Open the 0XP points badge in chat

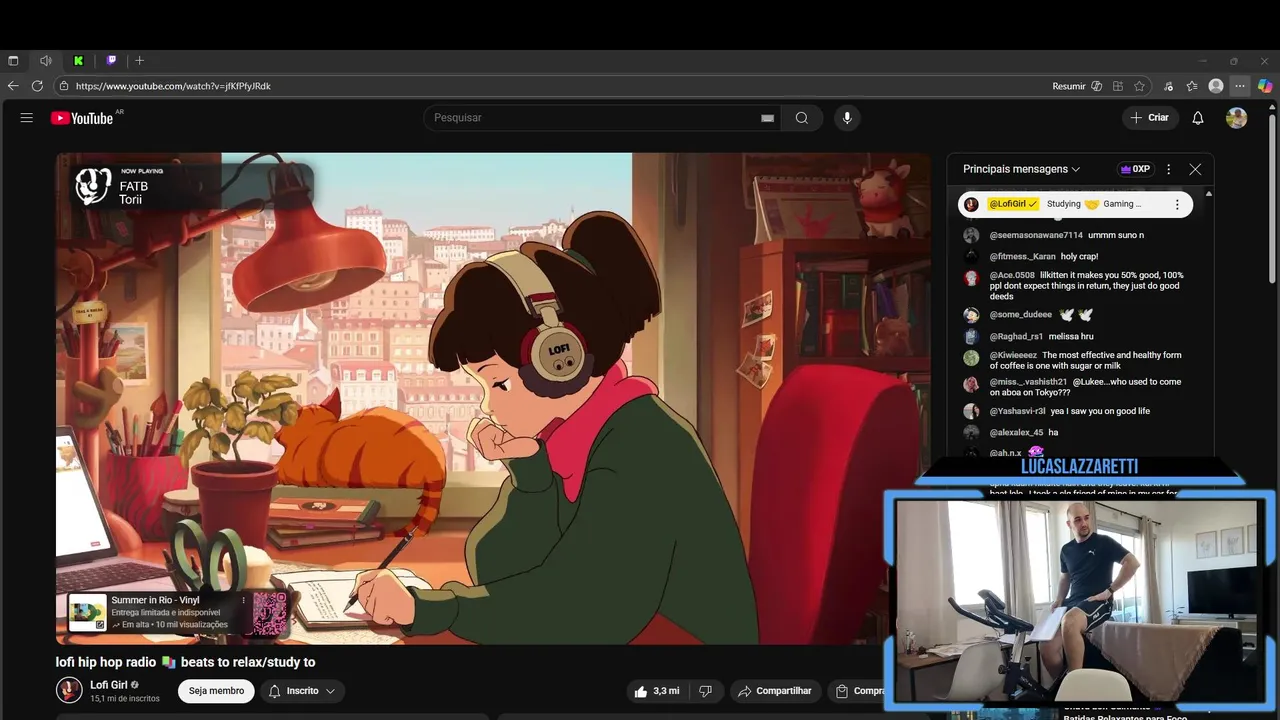tap(1135, 169)
